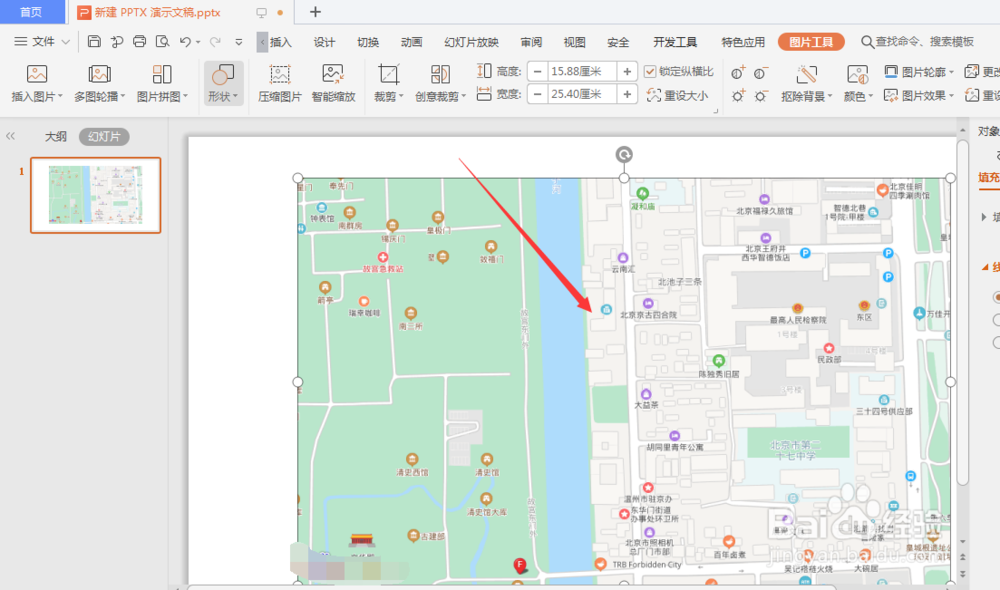Screen dimensions: 1000x590
Task: Decrease contrast icon
Action: (761, 73)
